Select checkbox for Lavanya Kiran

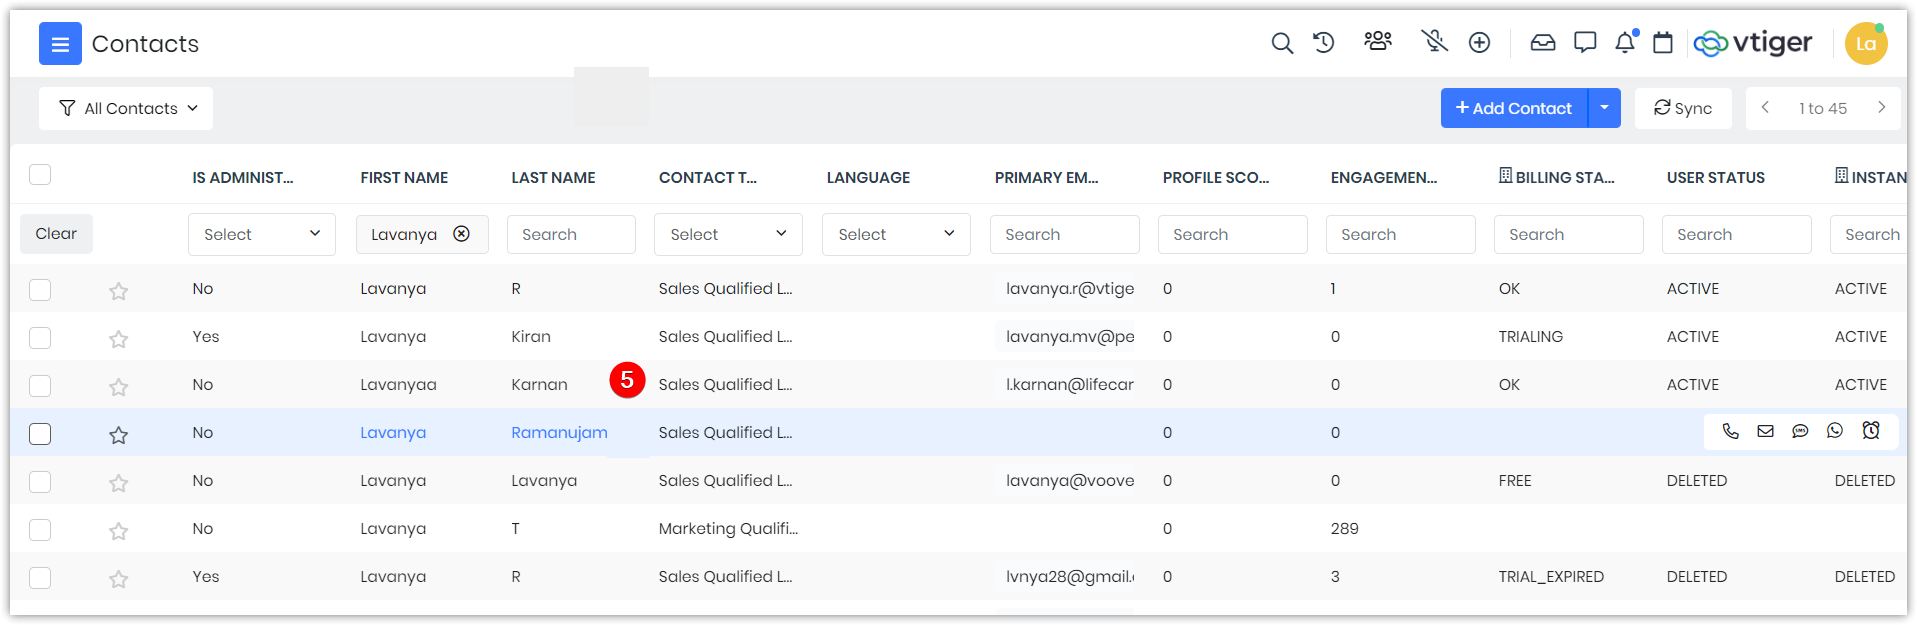coord(40,338)
